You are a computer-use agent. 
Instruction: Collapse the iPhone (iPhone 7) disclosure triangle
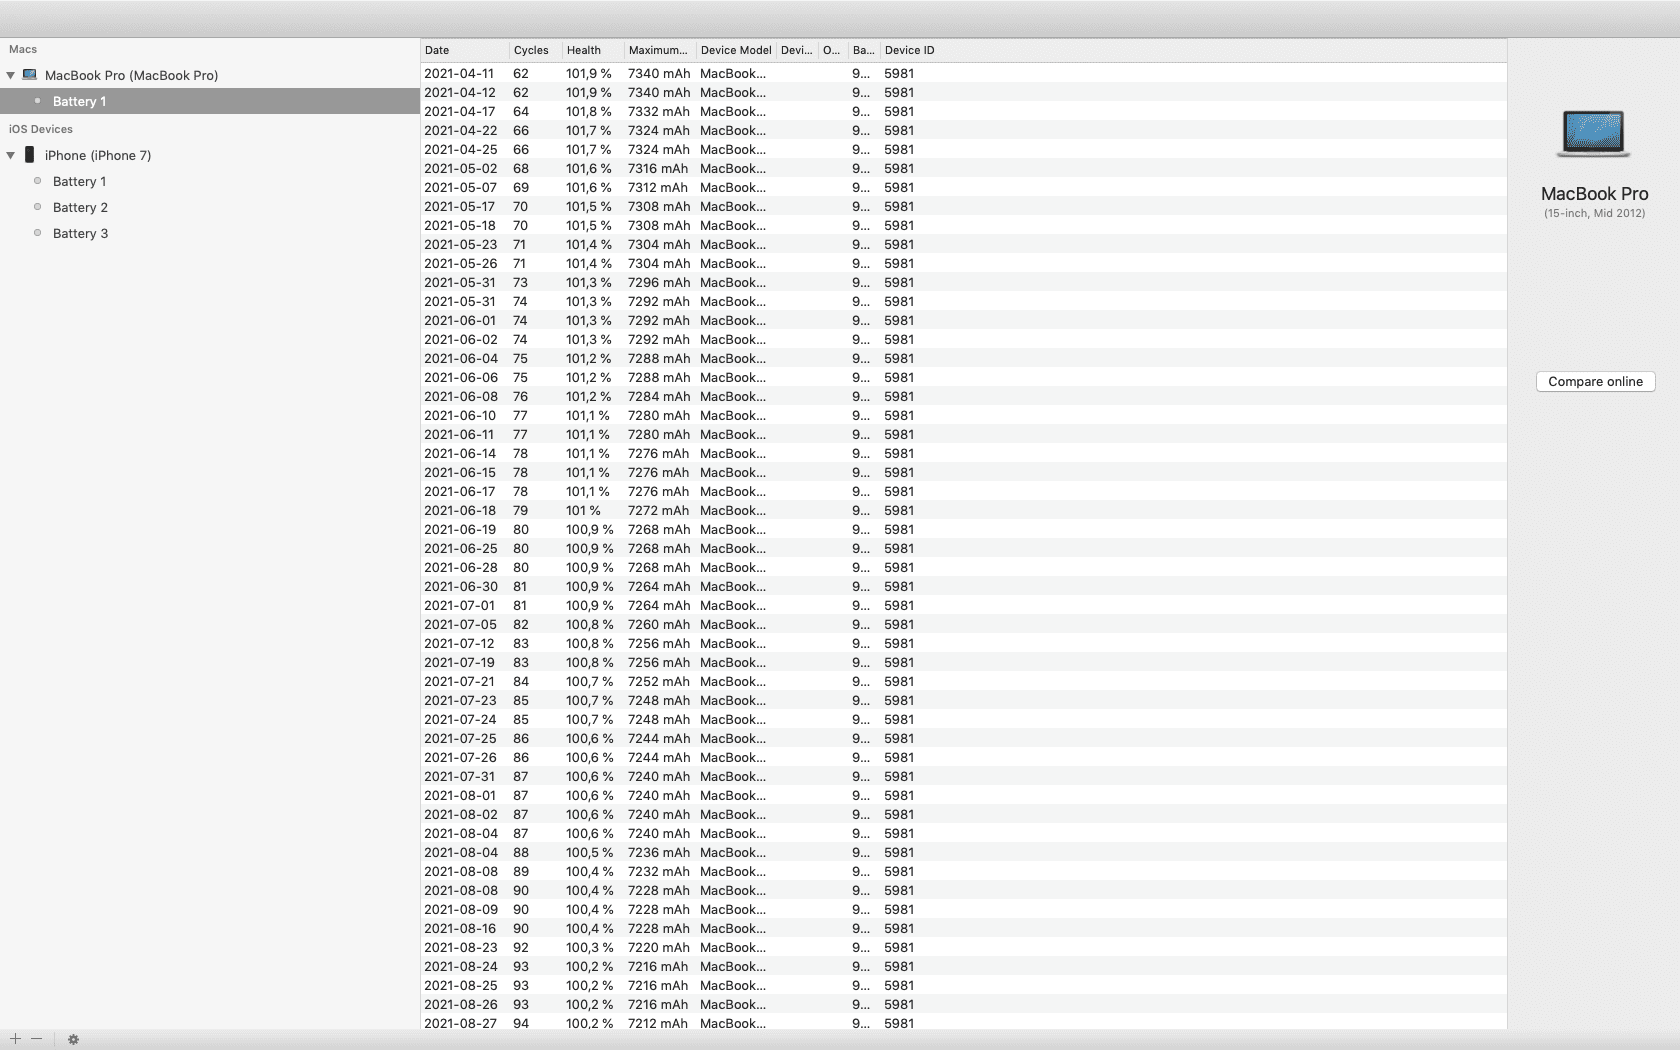point(11,155)
